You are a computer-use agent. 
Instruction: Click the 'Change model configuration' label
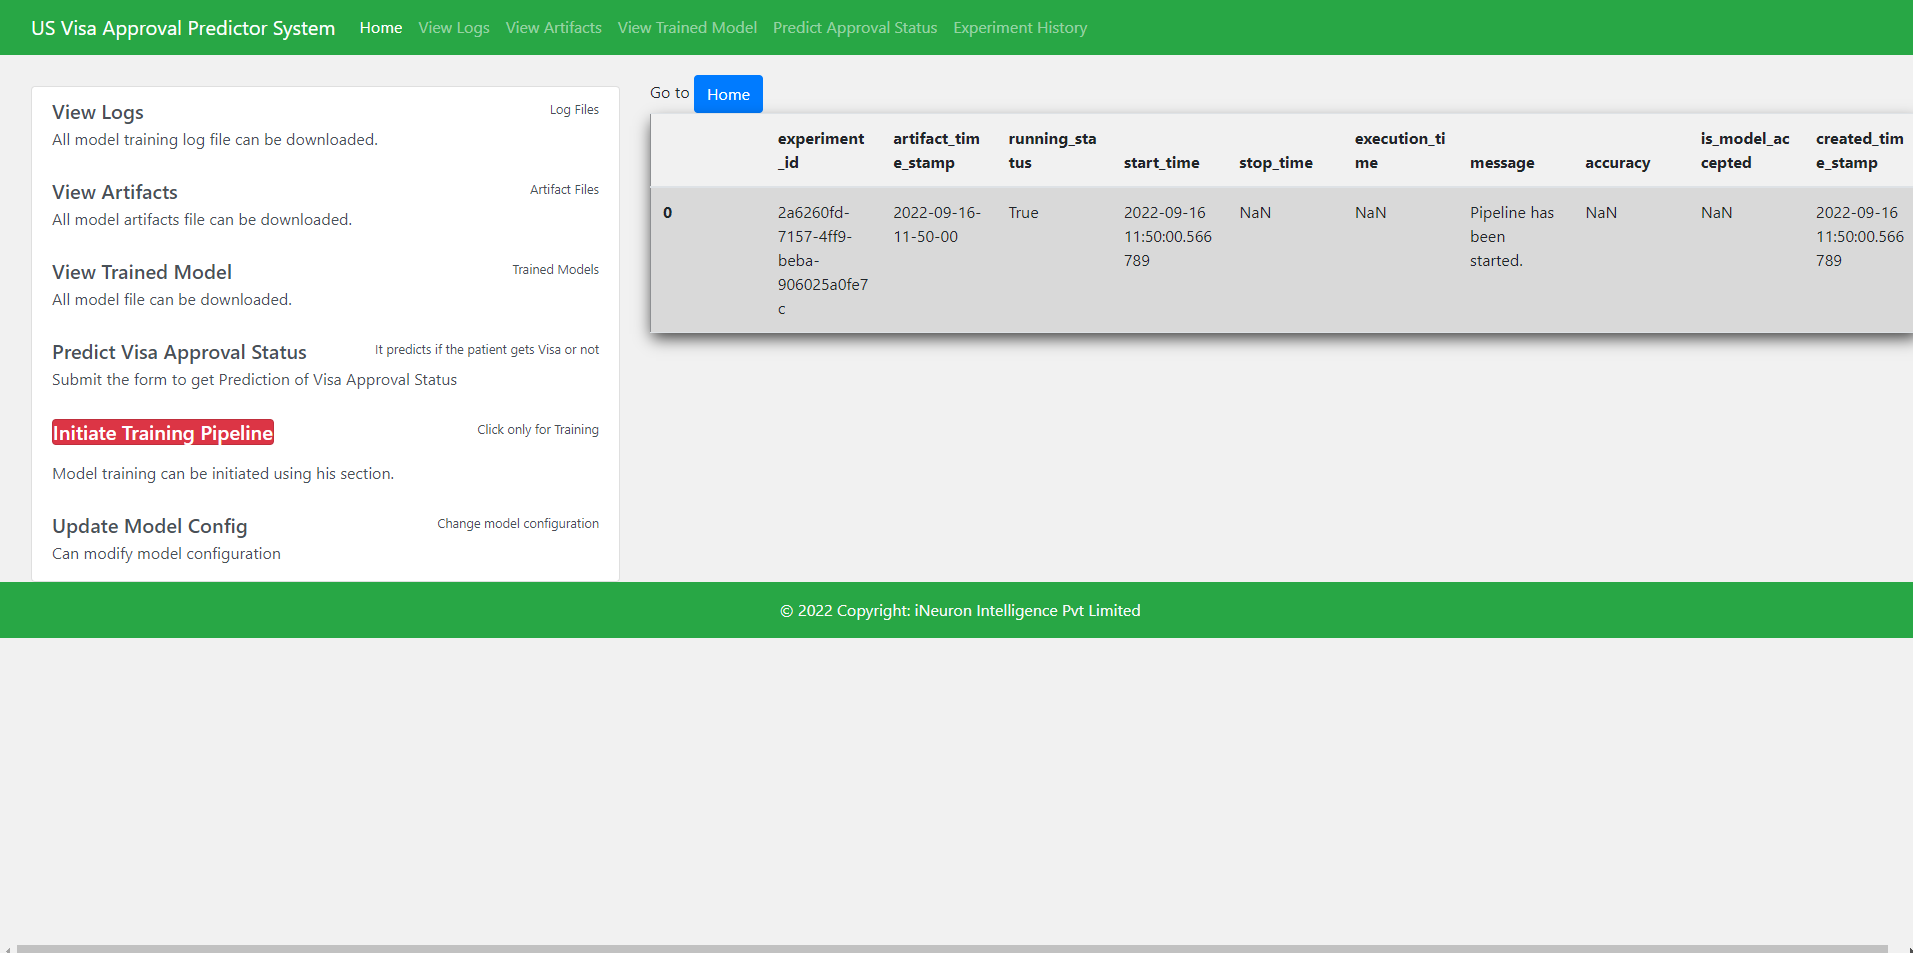click(x=518, y=524)
